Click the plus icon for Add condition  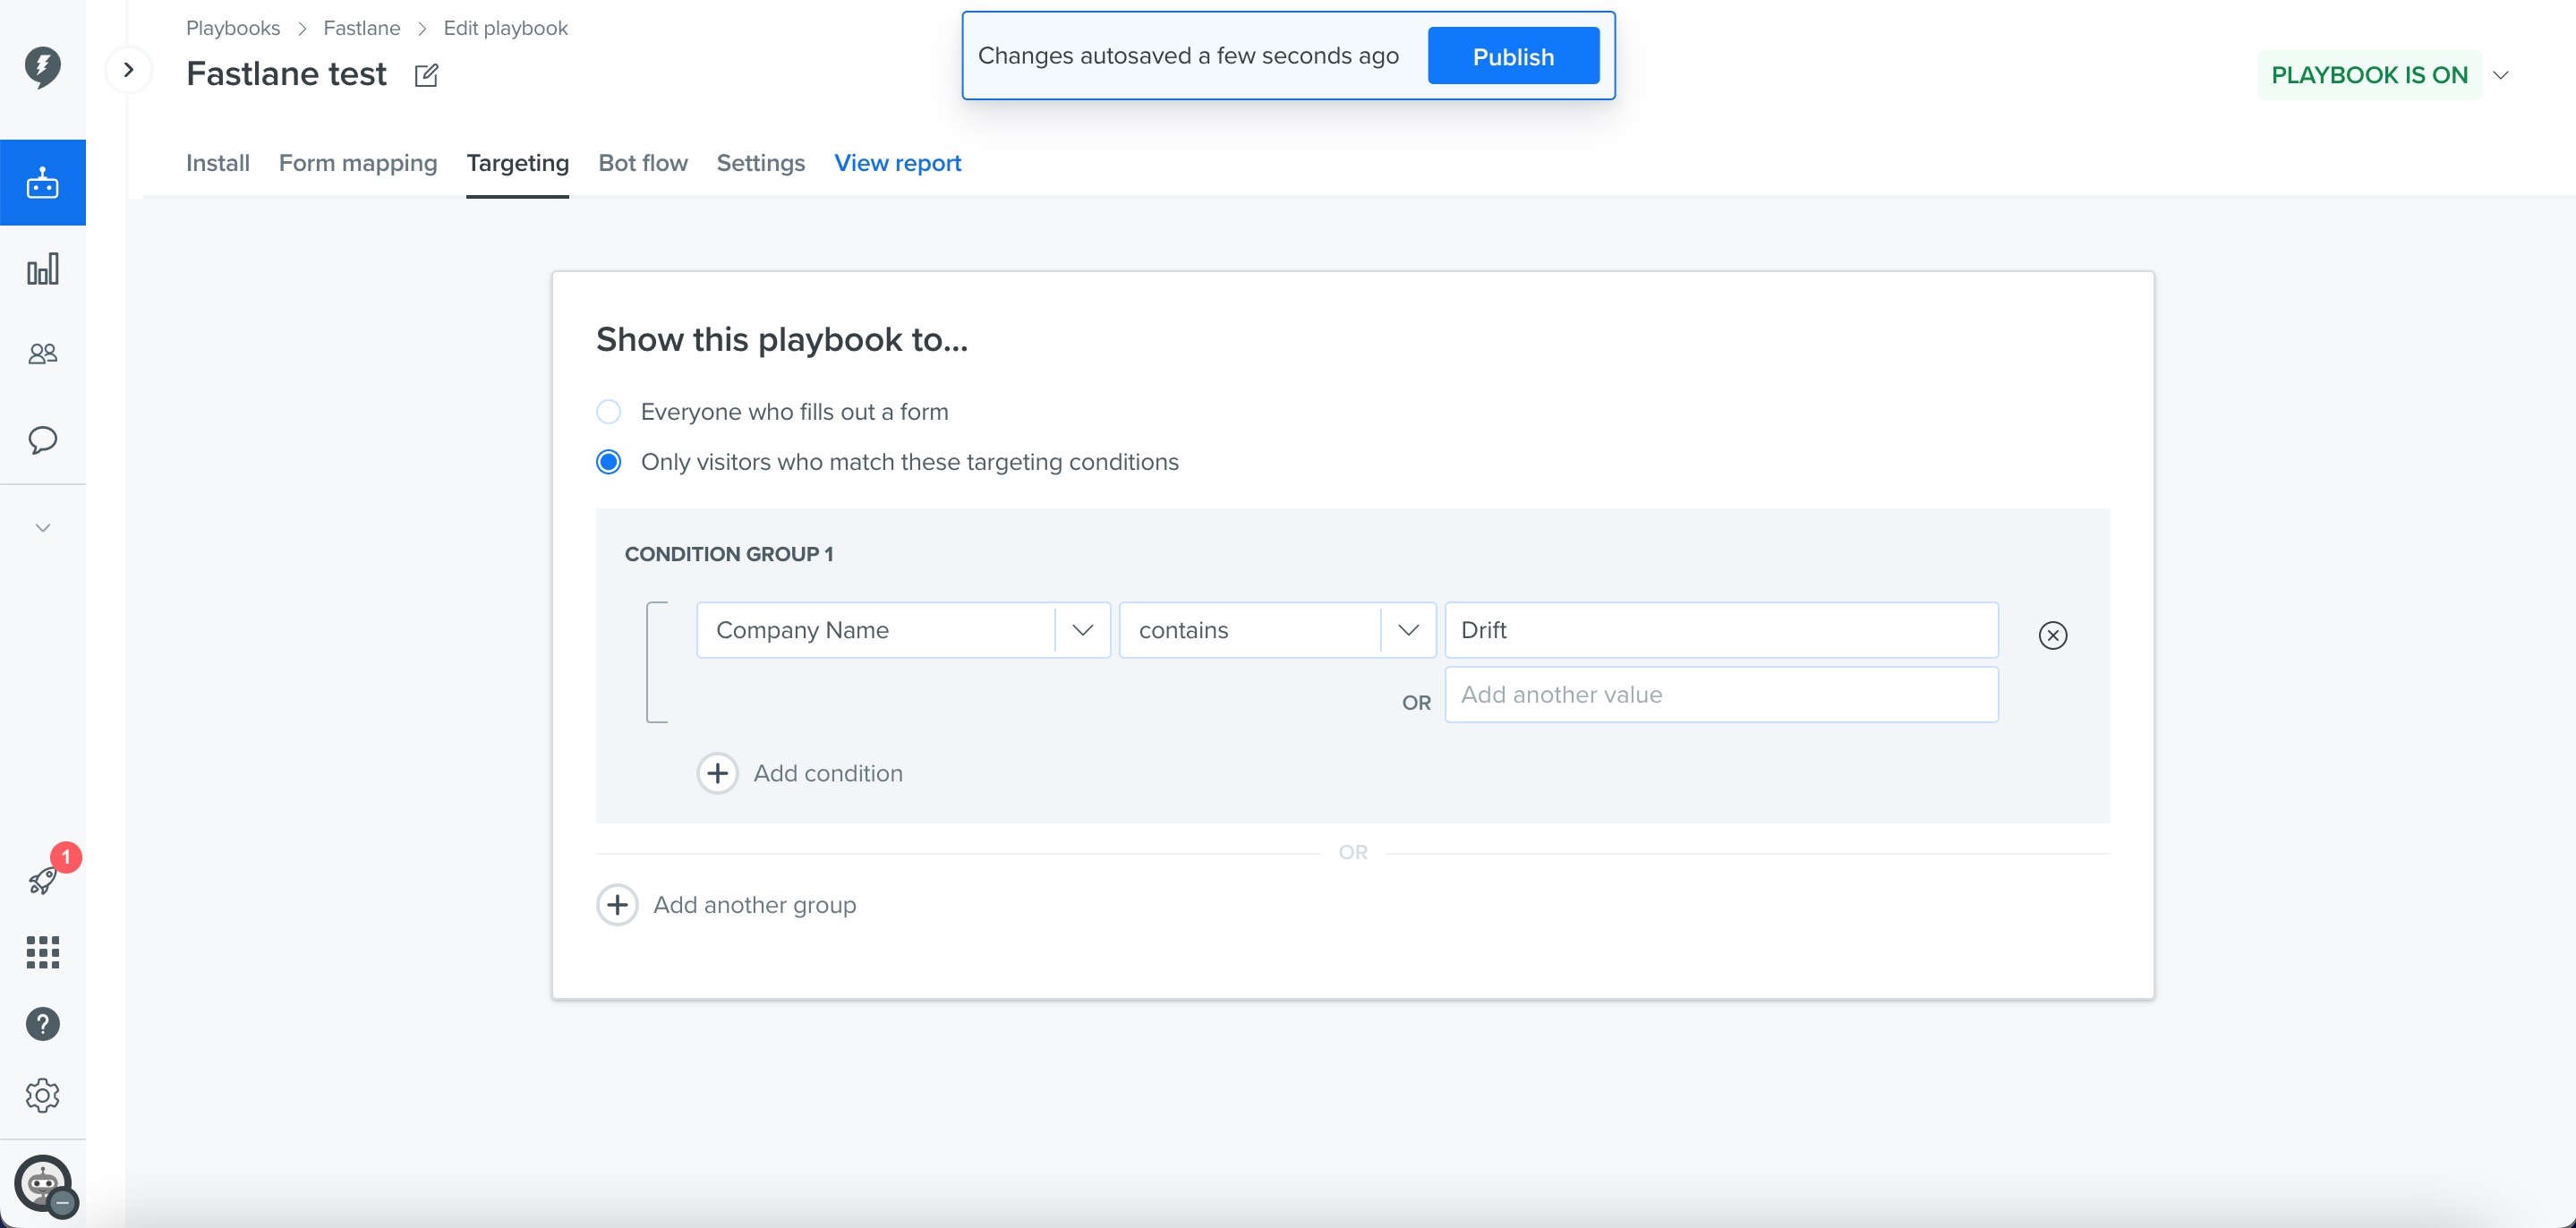click(x=718, y=773)
